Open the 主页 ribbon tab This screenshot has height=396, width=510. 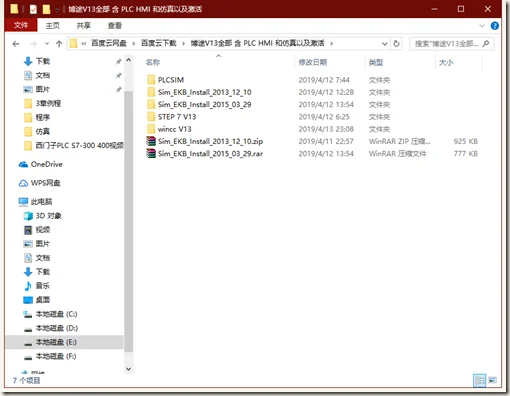(x=53, y=25)
